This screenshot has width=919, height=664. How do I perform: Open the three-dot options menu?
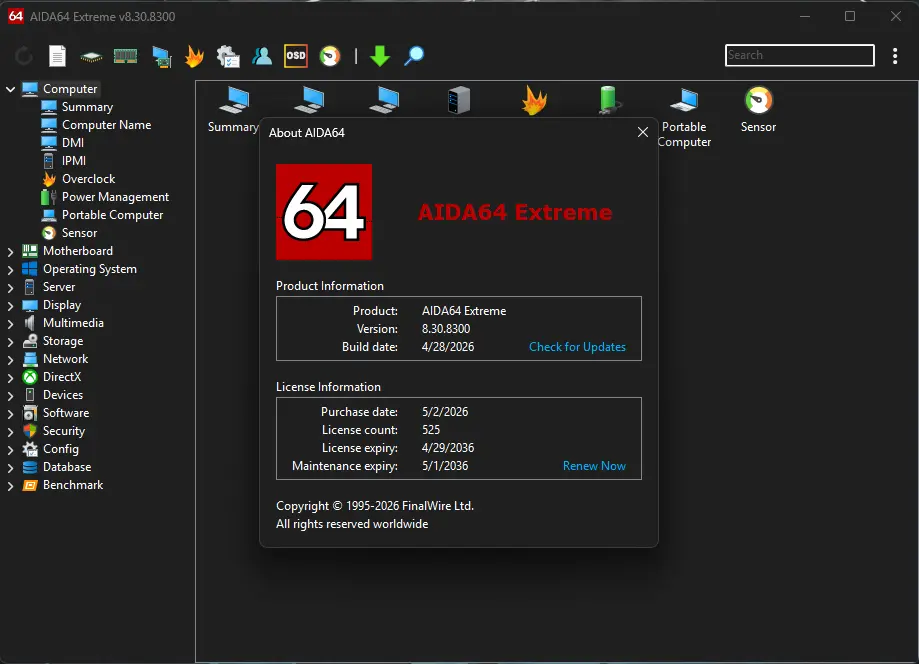894,56
